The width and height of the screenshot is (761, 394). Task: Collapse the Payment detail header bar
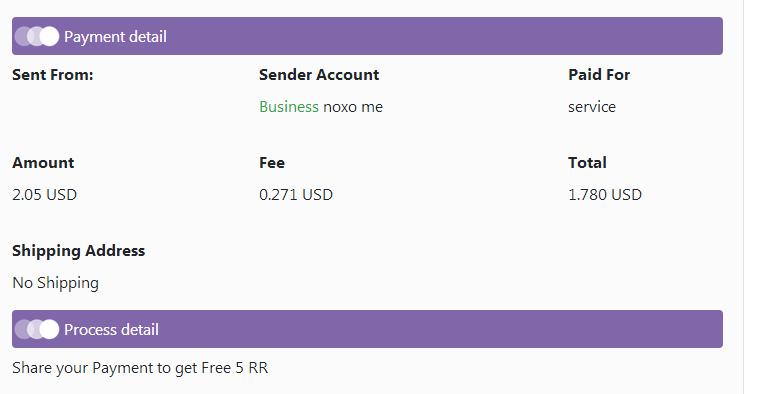367,36
